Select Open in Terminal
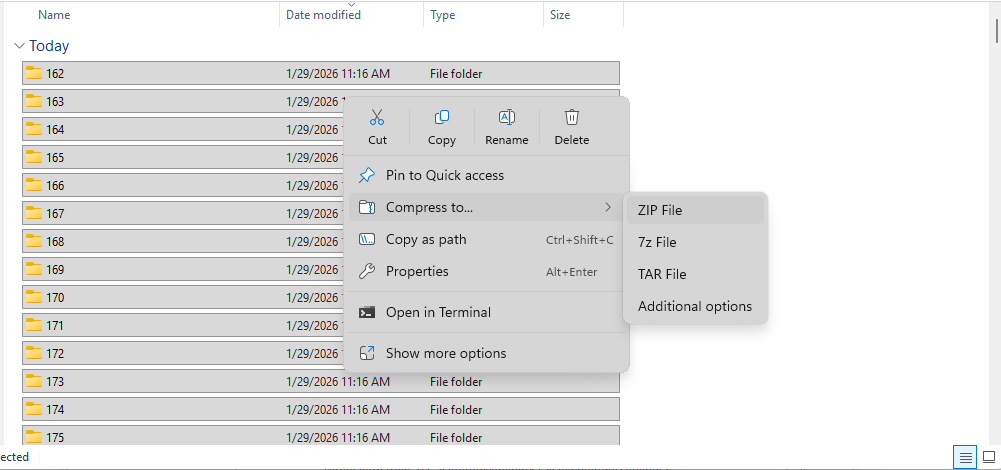The width and height of the screenshot is (1001, 470). click(x=486, y=312)
